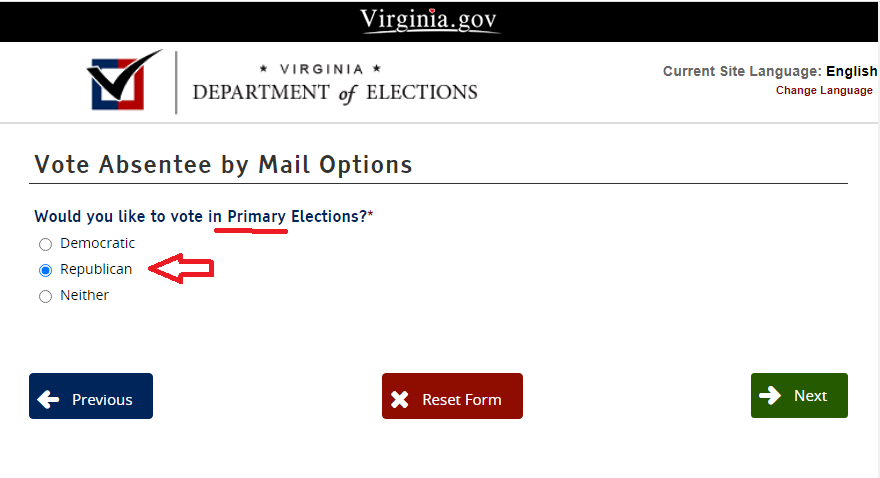Image resolution: width=880 pixels, height=478 pixels.
Task: Click the Republican option label text
Action: point(96,269)
